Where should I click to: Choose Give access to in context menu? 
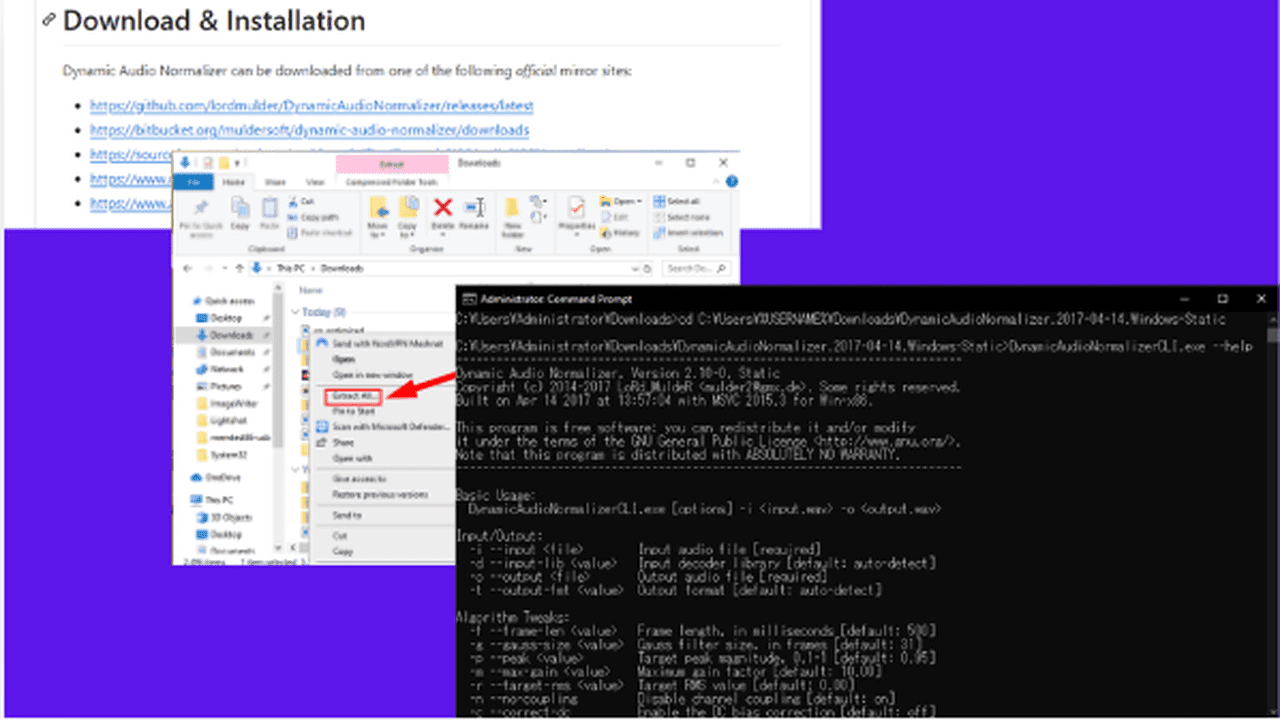point(357,478)
